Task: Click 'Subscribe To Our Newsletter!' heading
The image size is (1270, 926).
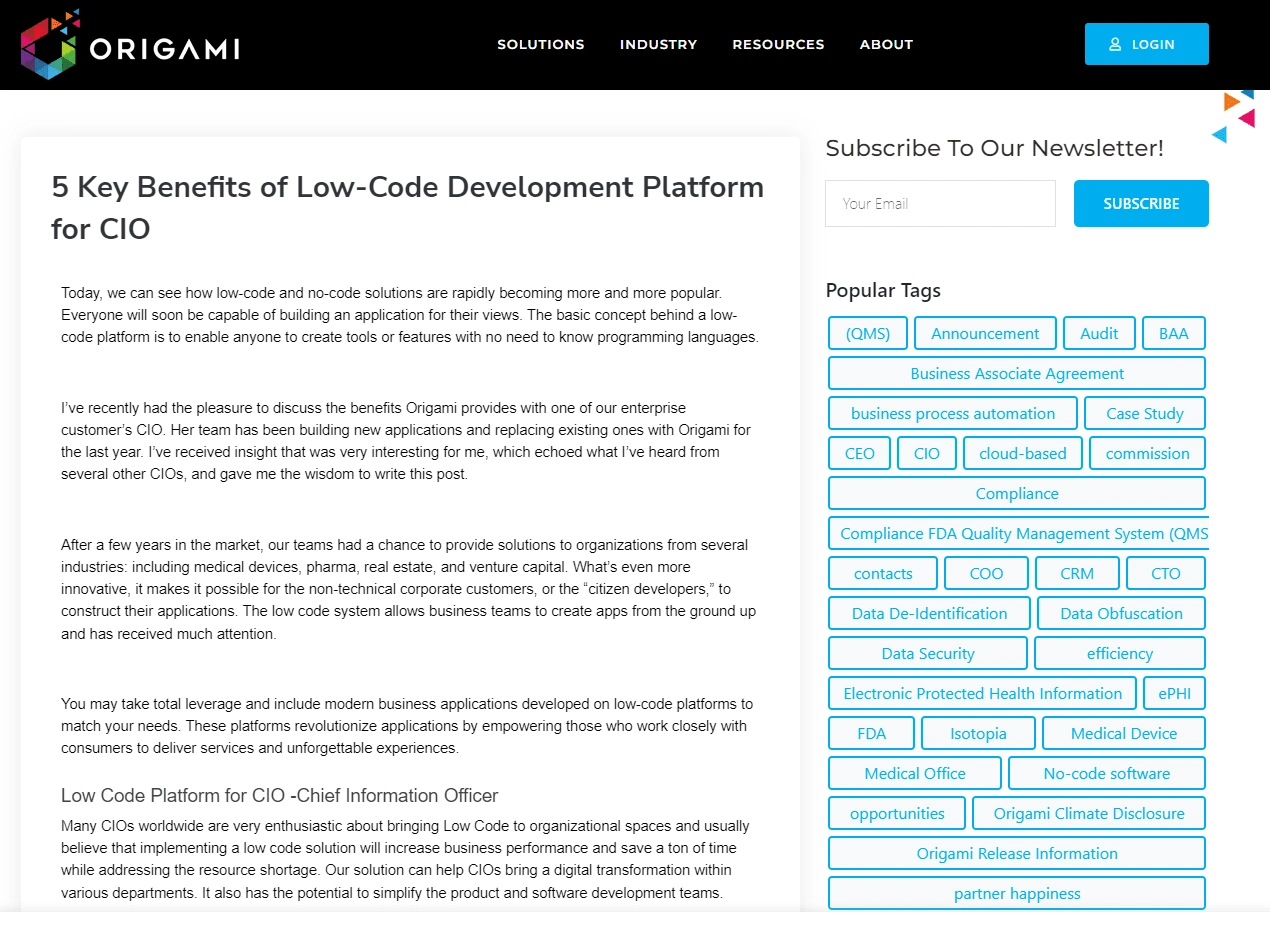Action: (995, 148)
